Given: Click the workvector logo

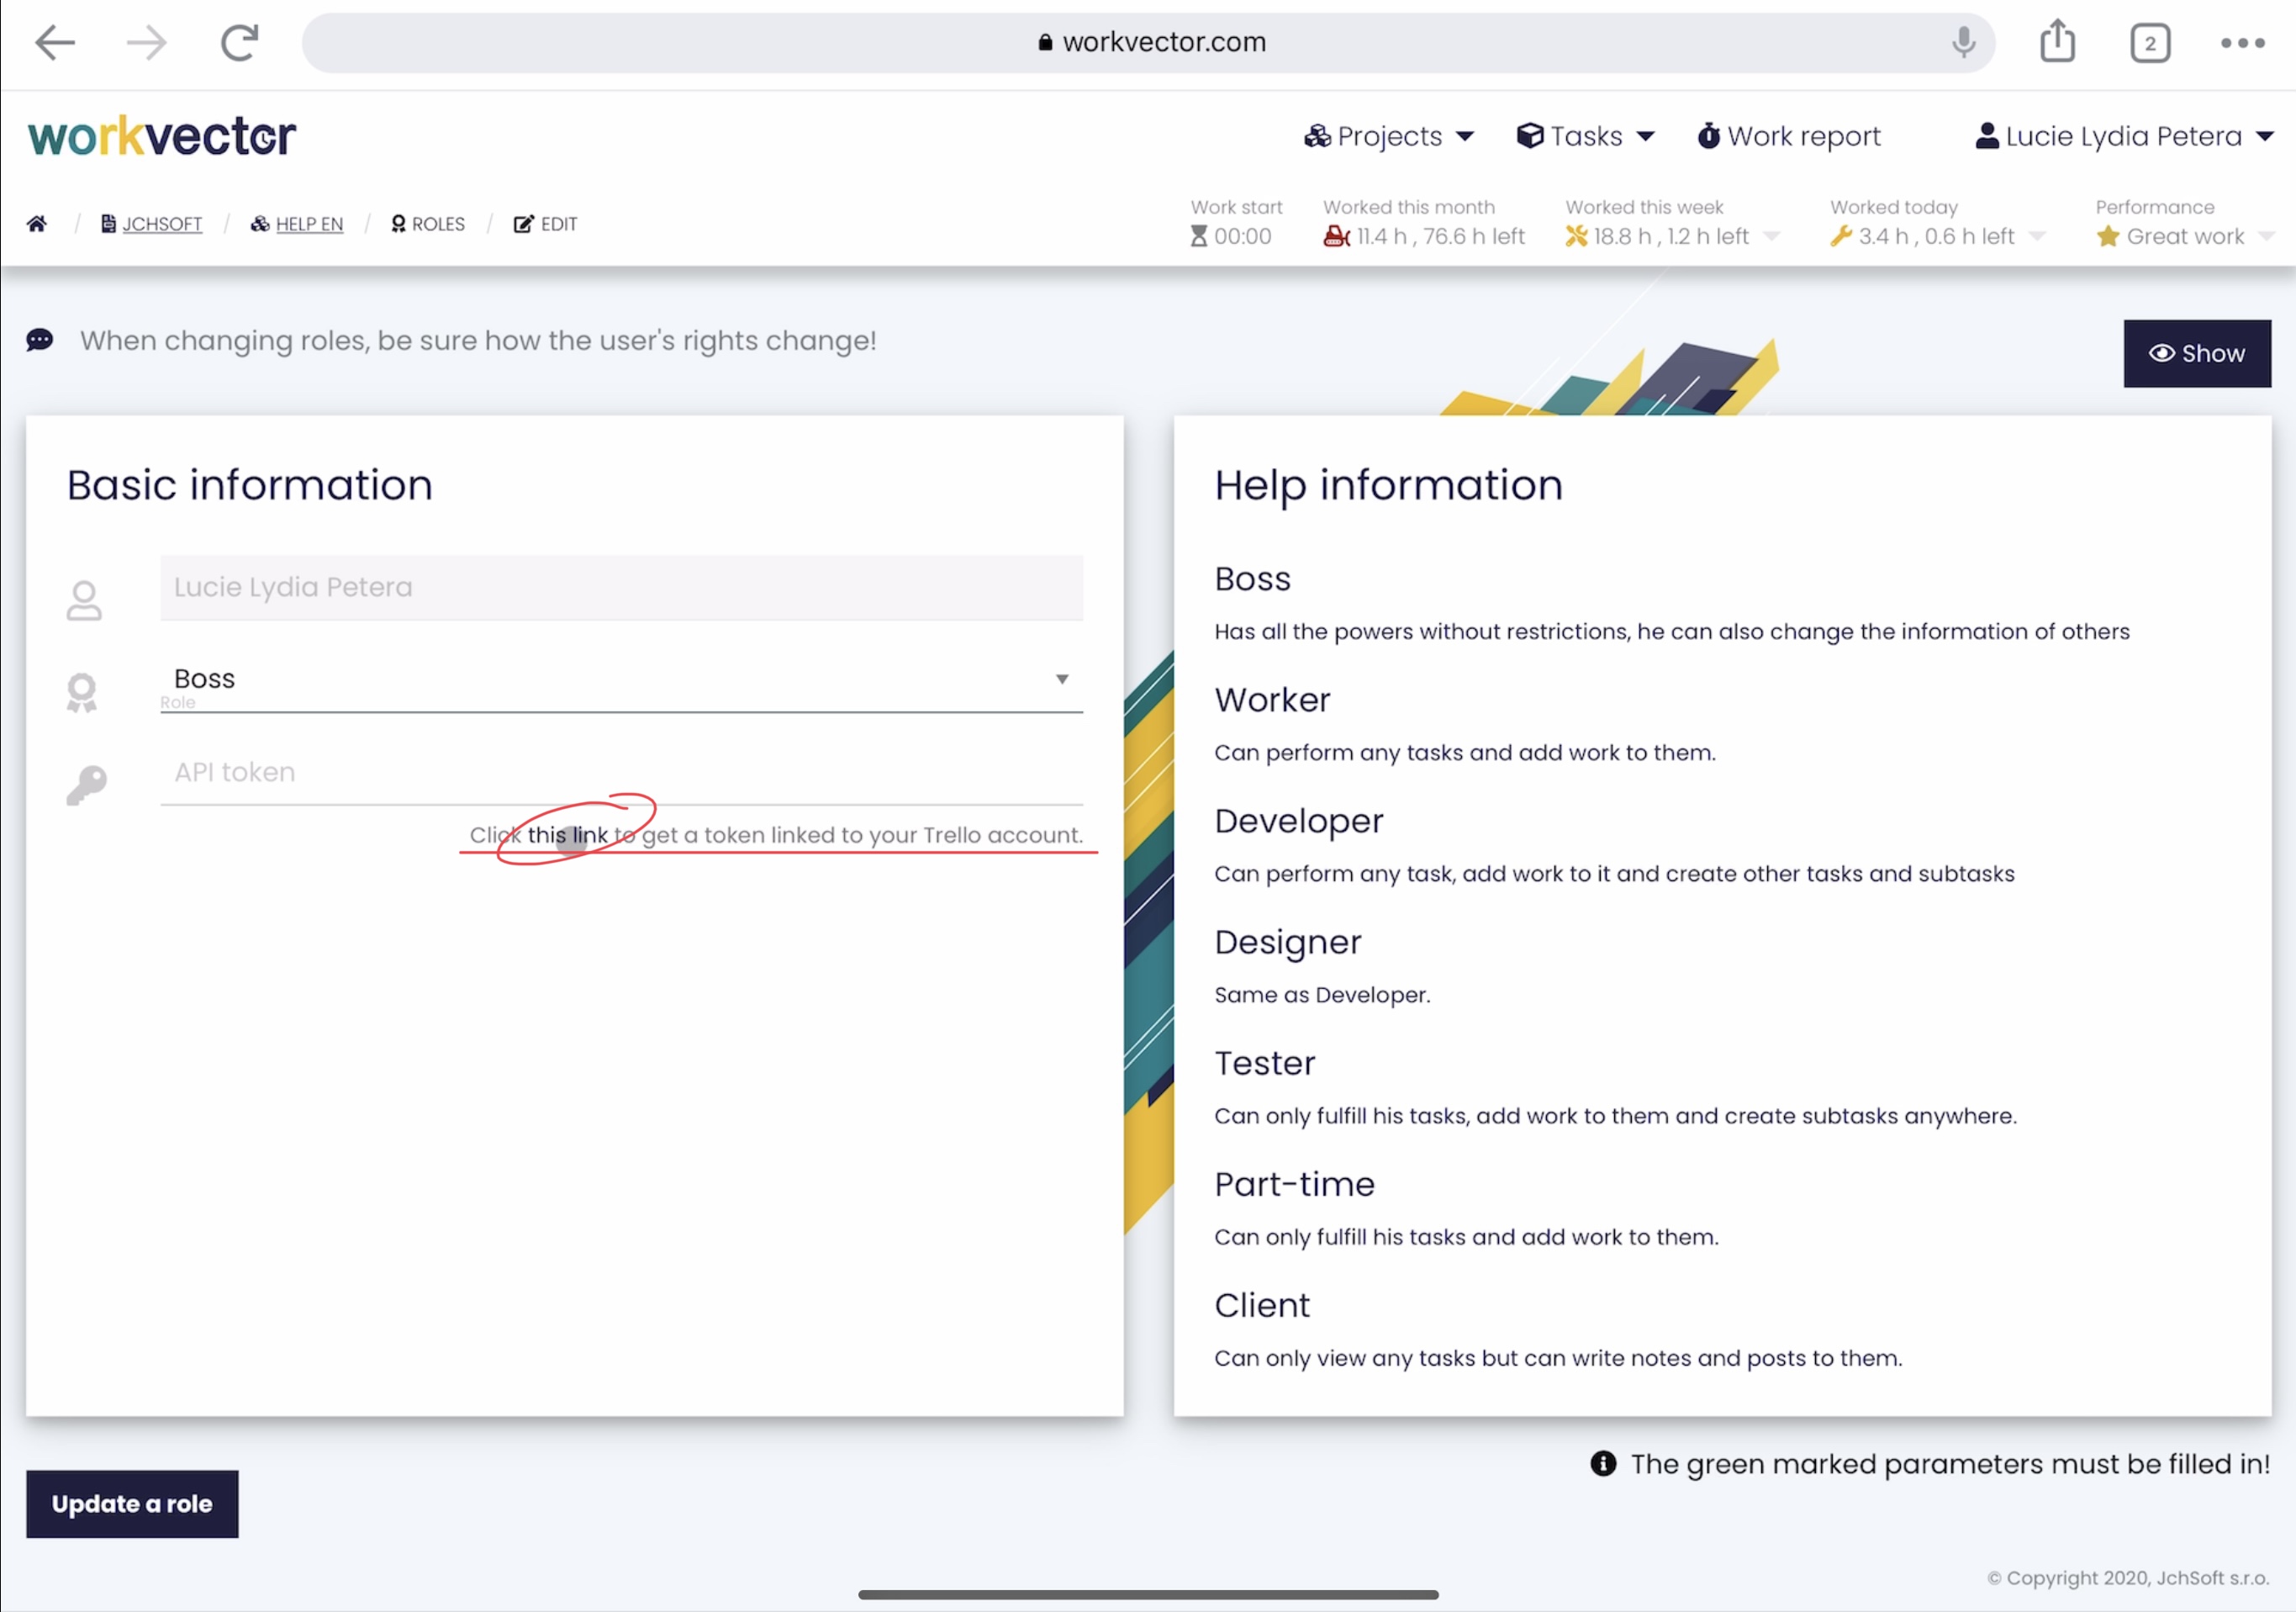Looking at the screenshot, I should (162, 136).
